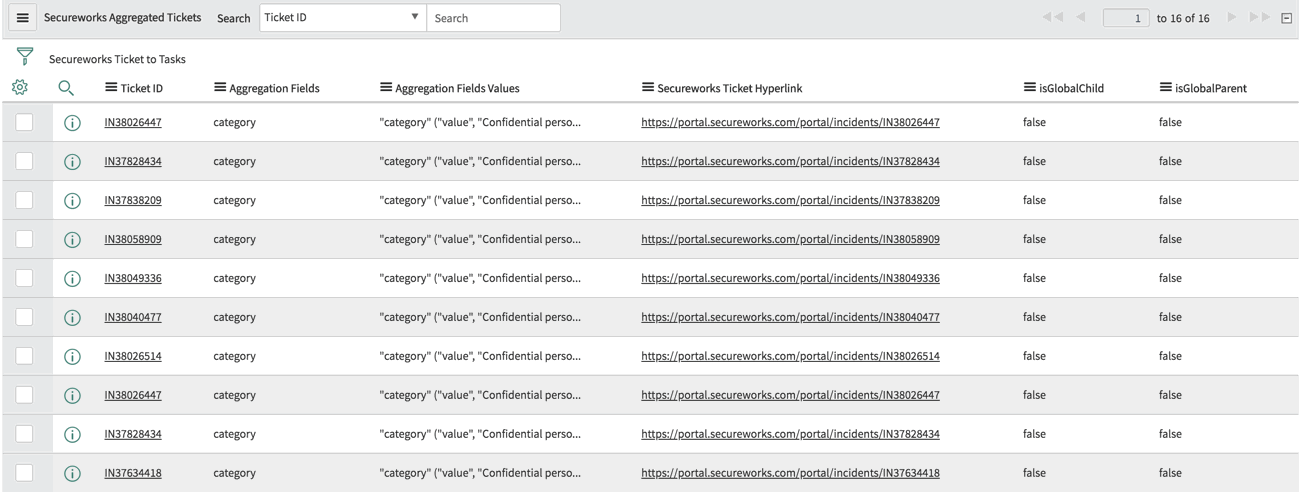
Task: Open ticket link IN37634418
Action: [133, 473]
